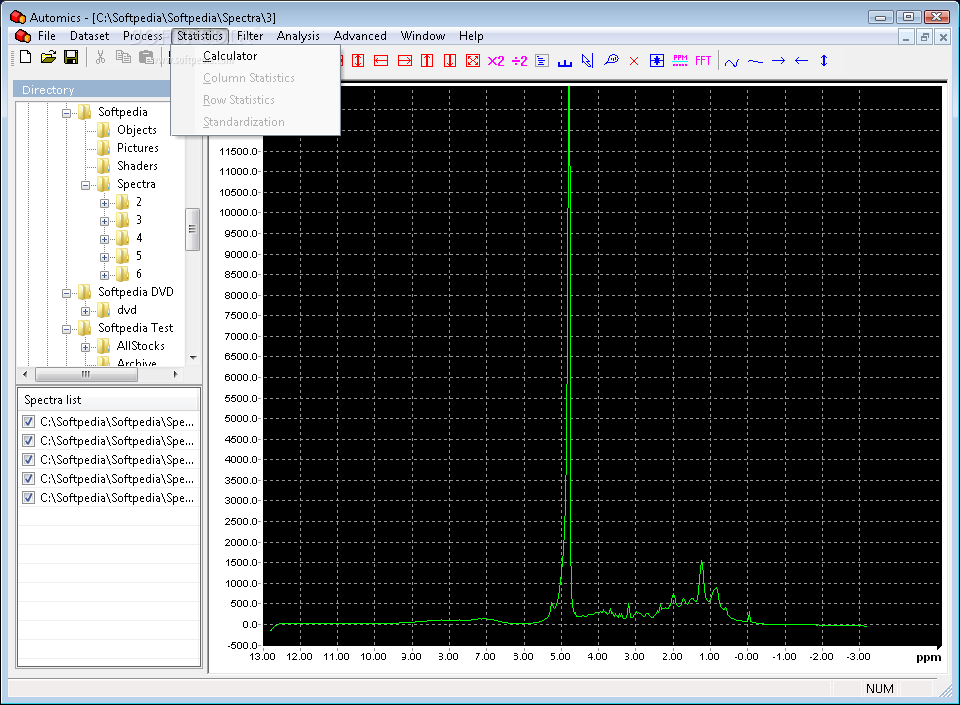Click the New document icon
Image resolution: width=960 pixels, height=705 pixels.
click(x=26, y=58)
